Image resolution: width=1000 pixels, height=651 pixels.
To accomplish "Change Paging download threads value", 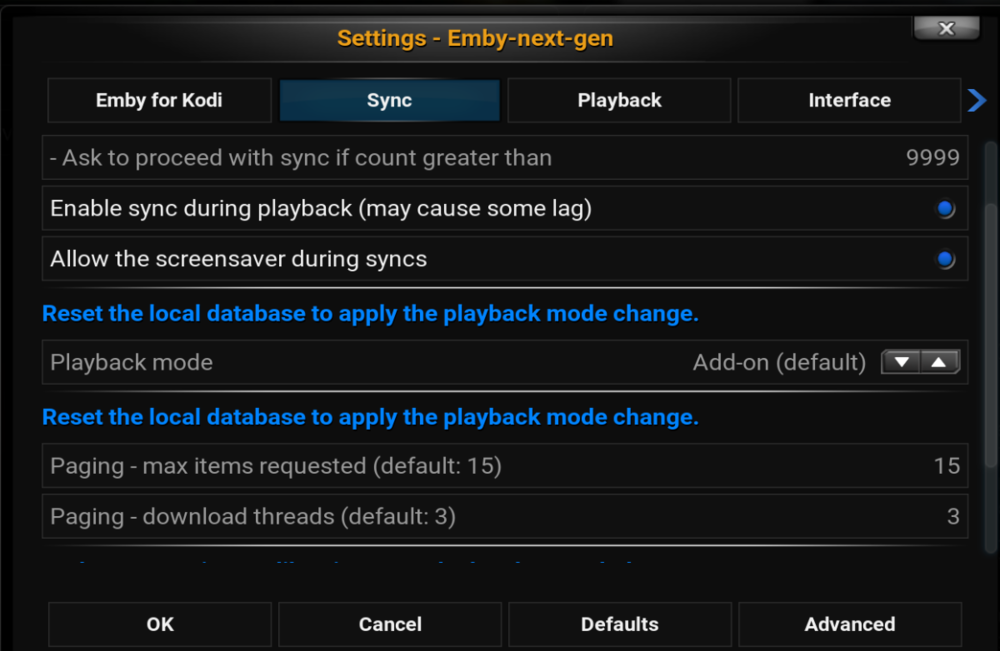I will pos(953,516).
